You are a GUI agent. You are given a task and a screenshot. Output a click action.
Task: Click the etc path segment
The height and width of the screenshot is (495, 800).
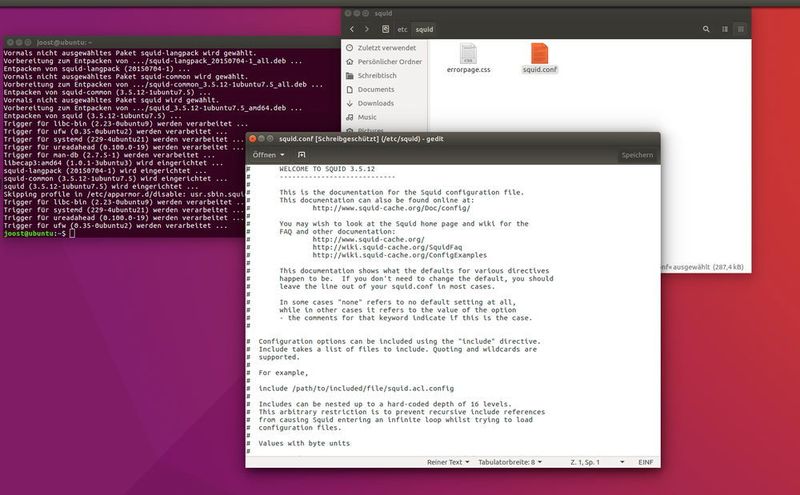[x=403, y=29]
